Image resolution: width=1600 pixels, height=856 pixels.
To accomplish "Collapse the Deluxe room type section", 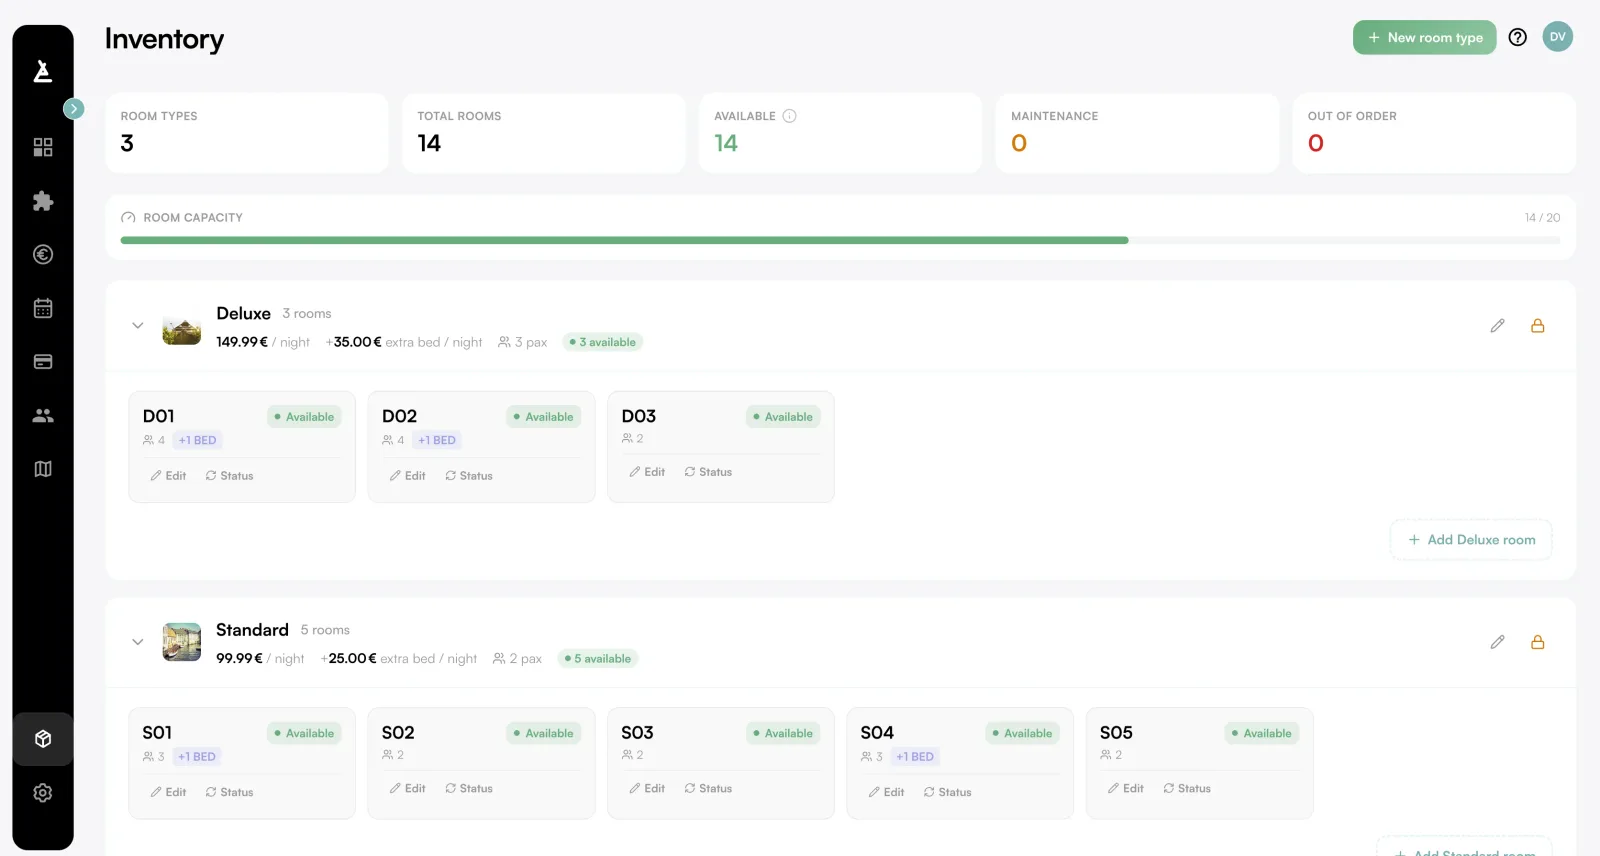I will pos(138,326).
